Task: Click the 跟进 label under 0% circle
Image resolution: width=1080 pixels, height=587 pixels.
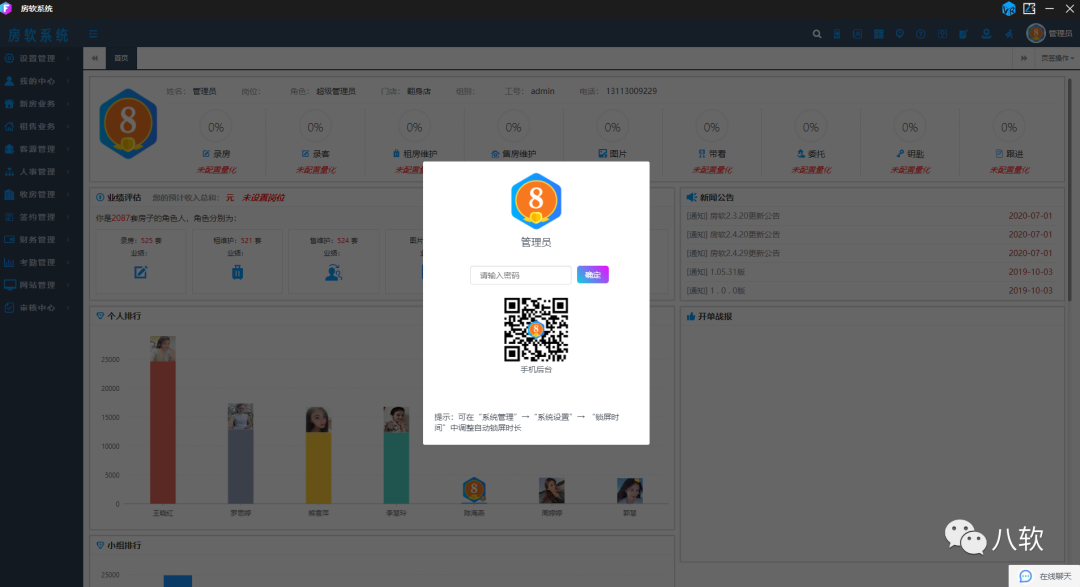Action: click(1009, 154)
